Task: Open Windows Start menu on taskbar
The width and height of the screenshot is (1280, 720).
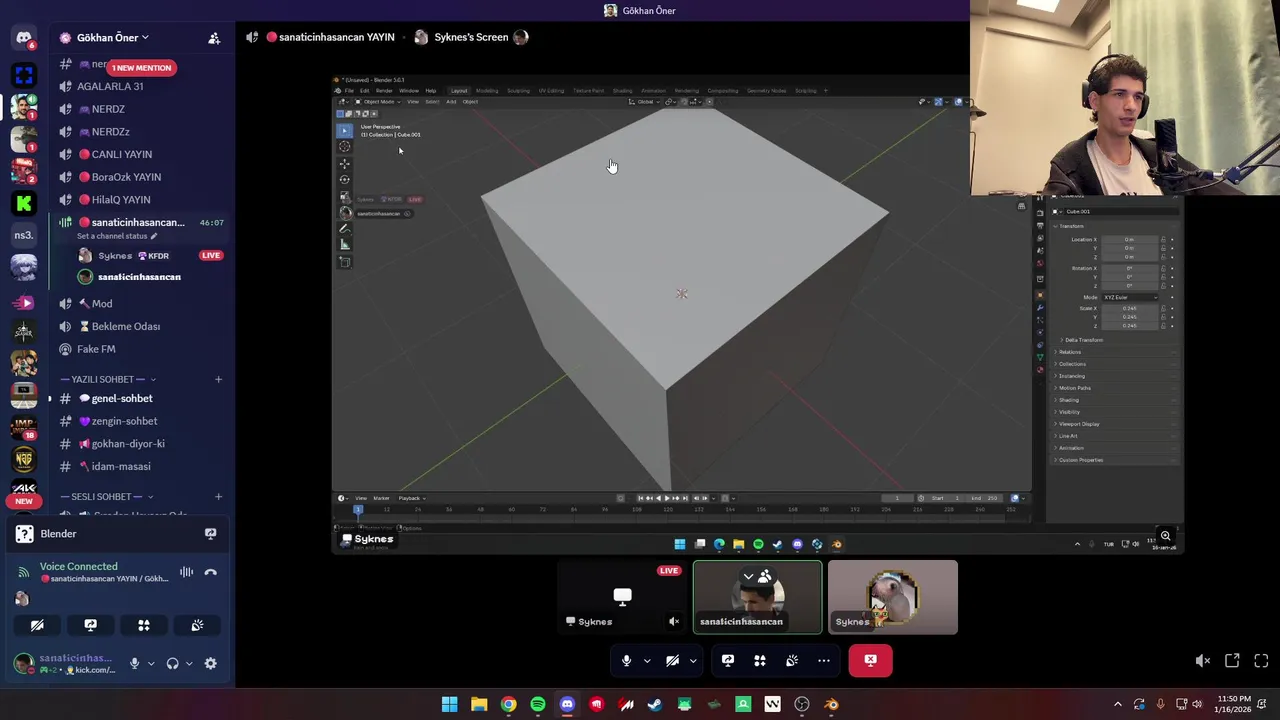Action: point(450,704)
